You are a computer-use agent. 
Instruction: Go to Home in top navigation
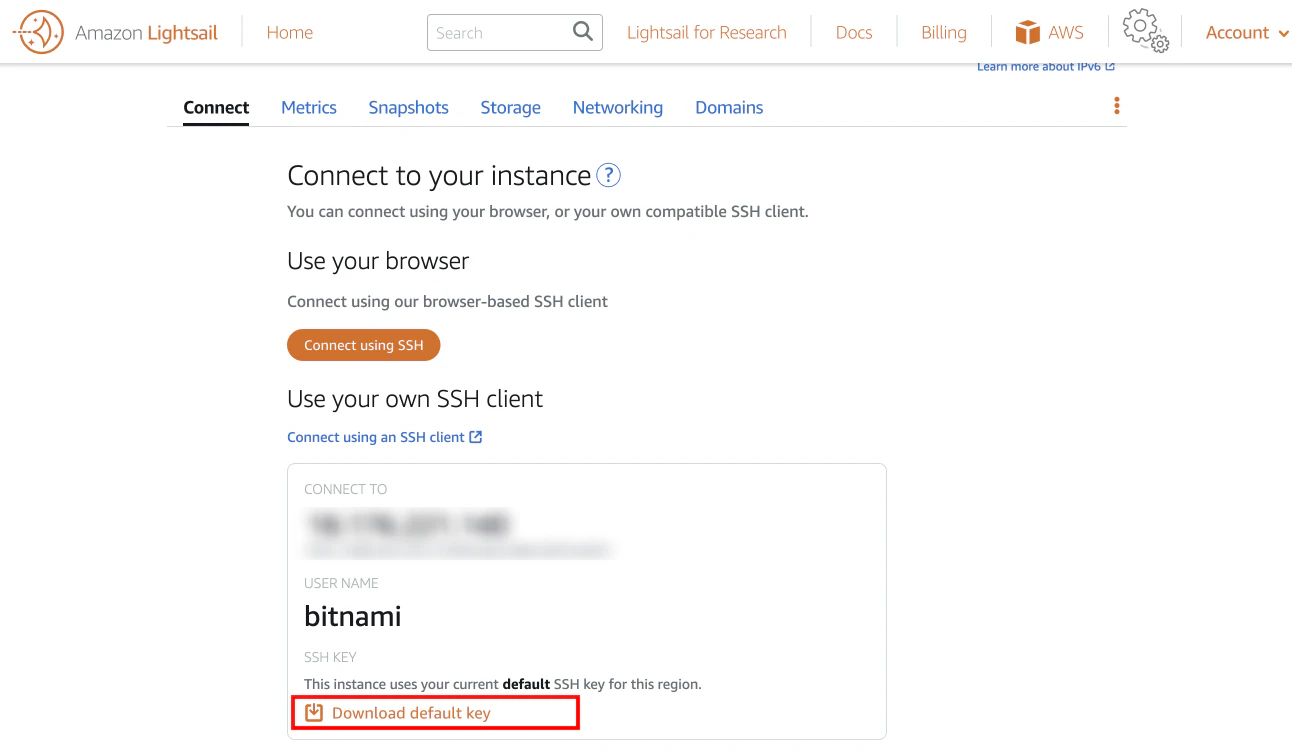[290, 32]
